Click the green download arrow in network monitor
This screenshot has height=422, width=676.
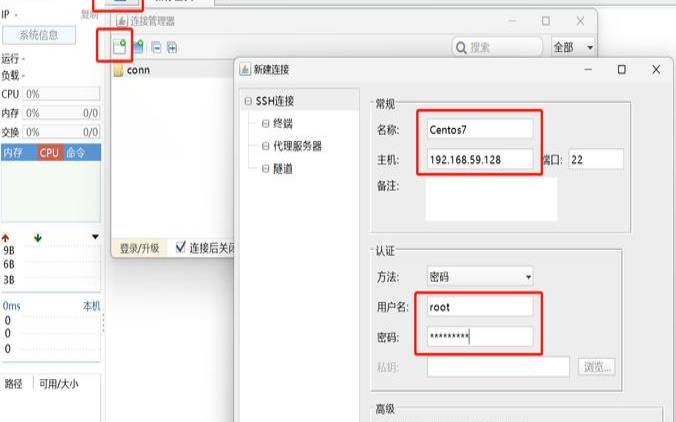38,238
